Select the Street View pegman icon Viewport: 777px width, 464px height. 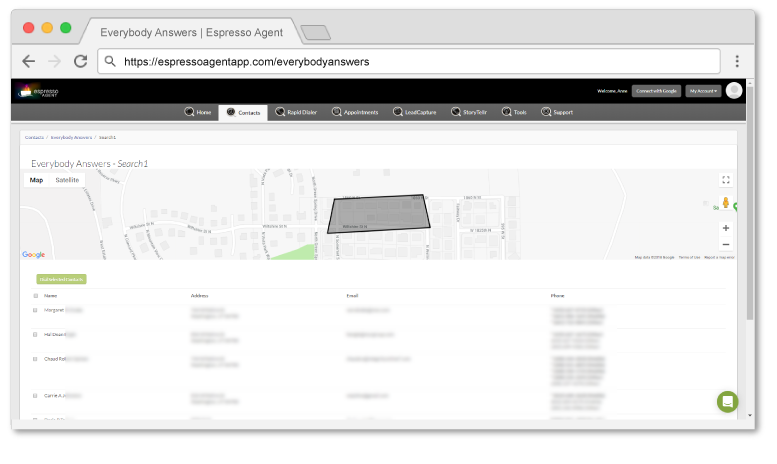(x=725, y=203)
